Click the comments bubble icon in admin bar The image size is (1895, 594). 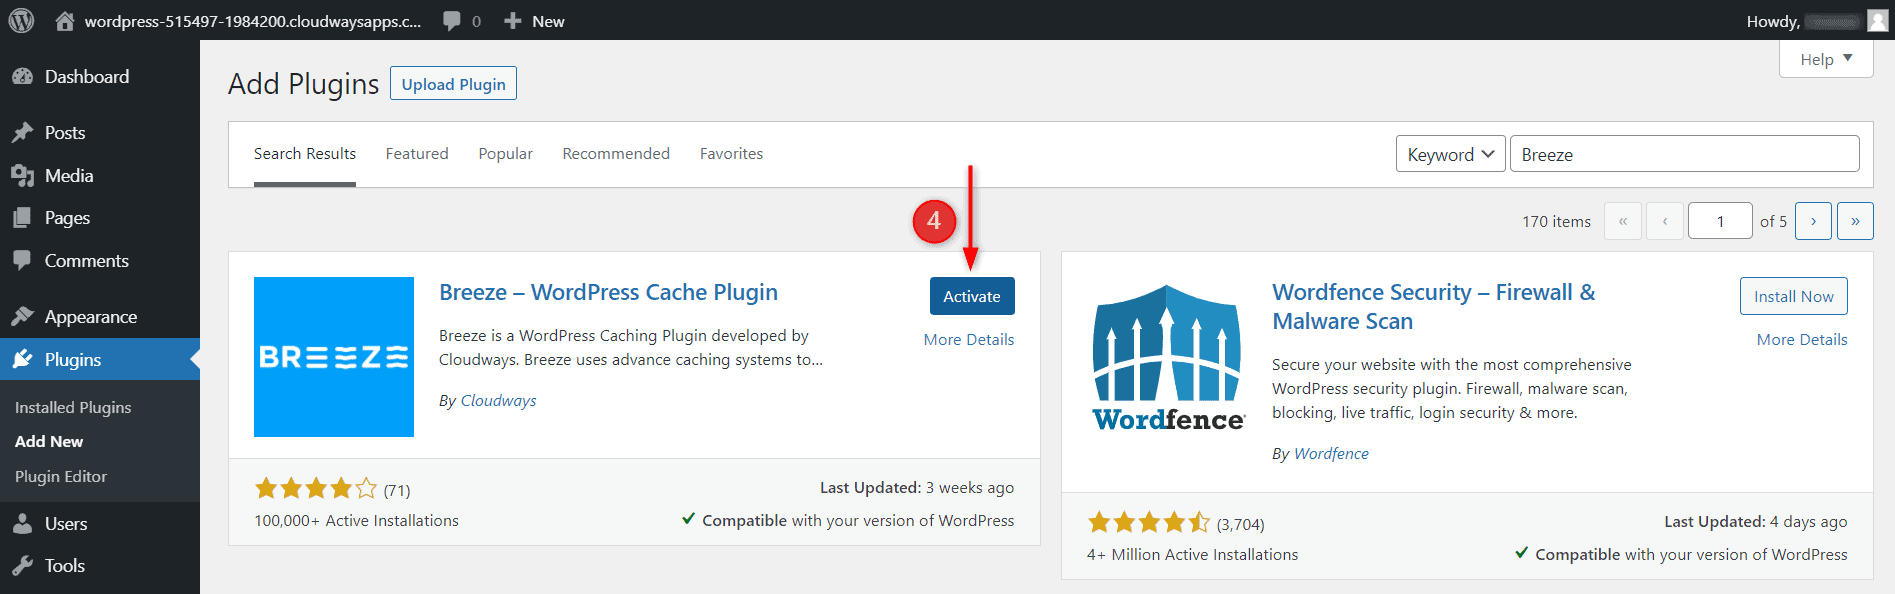coord(453,21)
